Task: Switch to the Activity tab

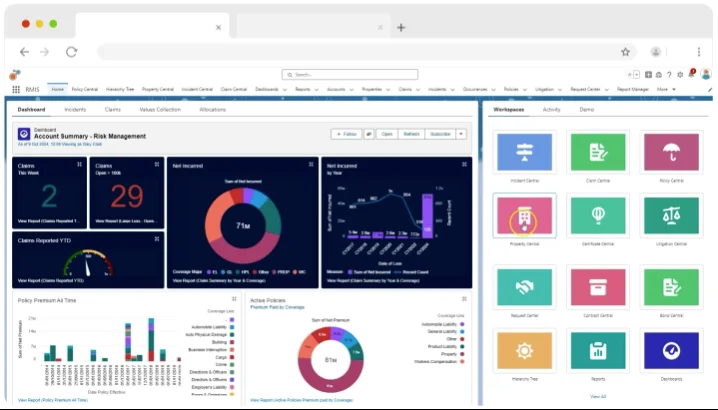Action: [551, 109]
